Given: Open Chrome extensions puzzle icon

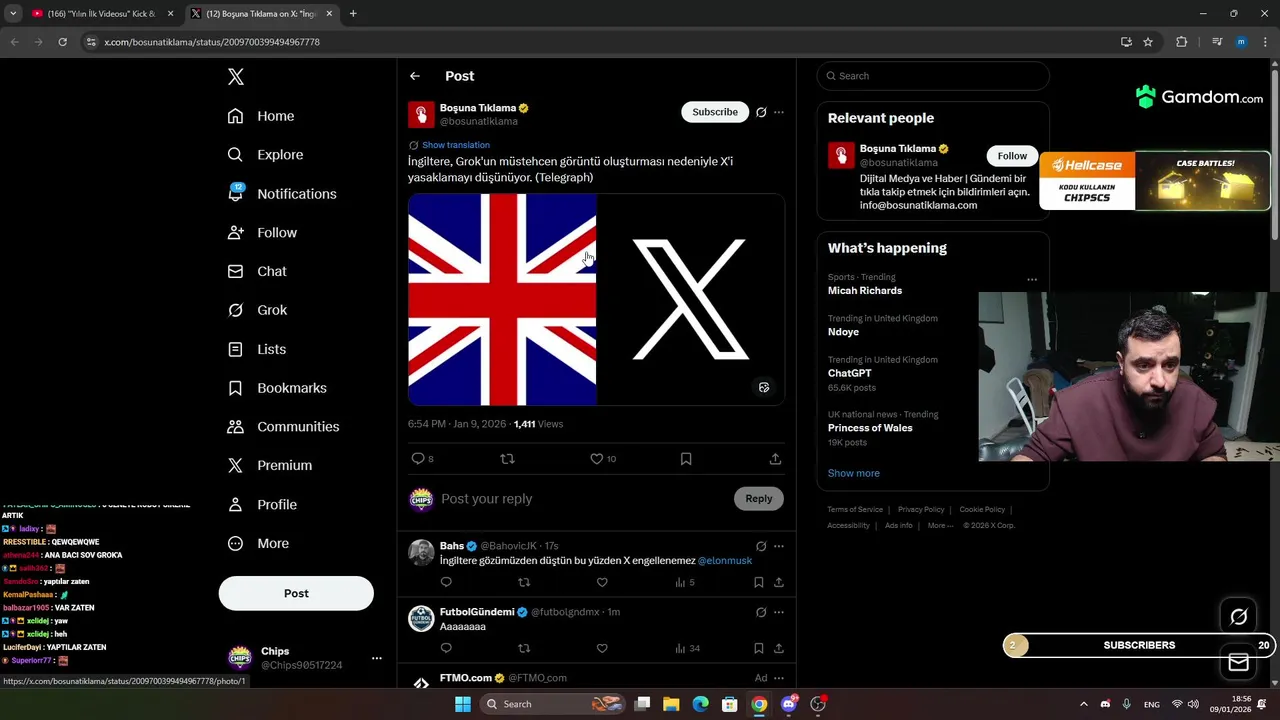Looking at the screenshot, I should [1181, 42].
